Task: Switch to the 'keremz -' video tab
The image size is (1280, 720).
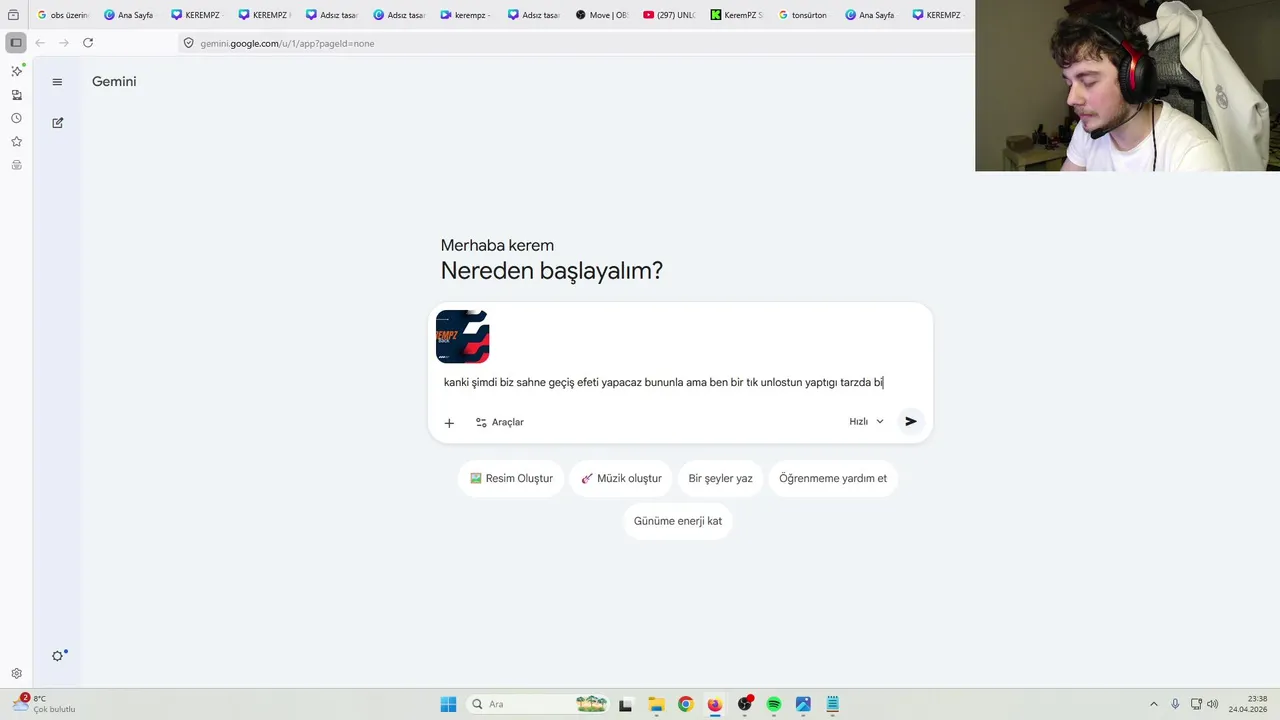Action: click(x=466, y=15)
